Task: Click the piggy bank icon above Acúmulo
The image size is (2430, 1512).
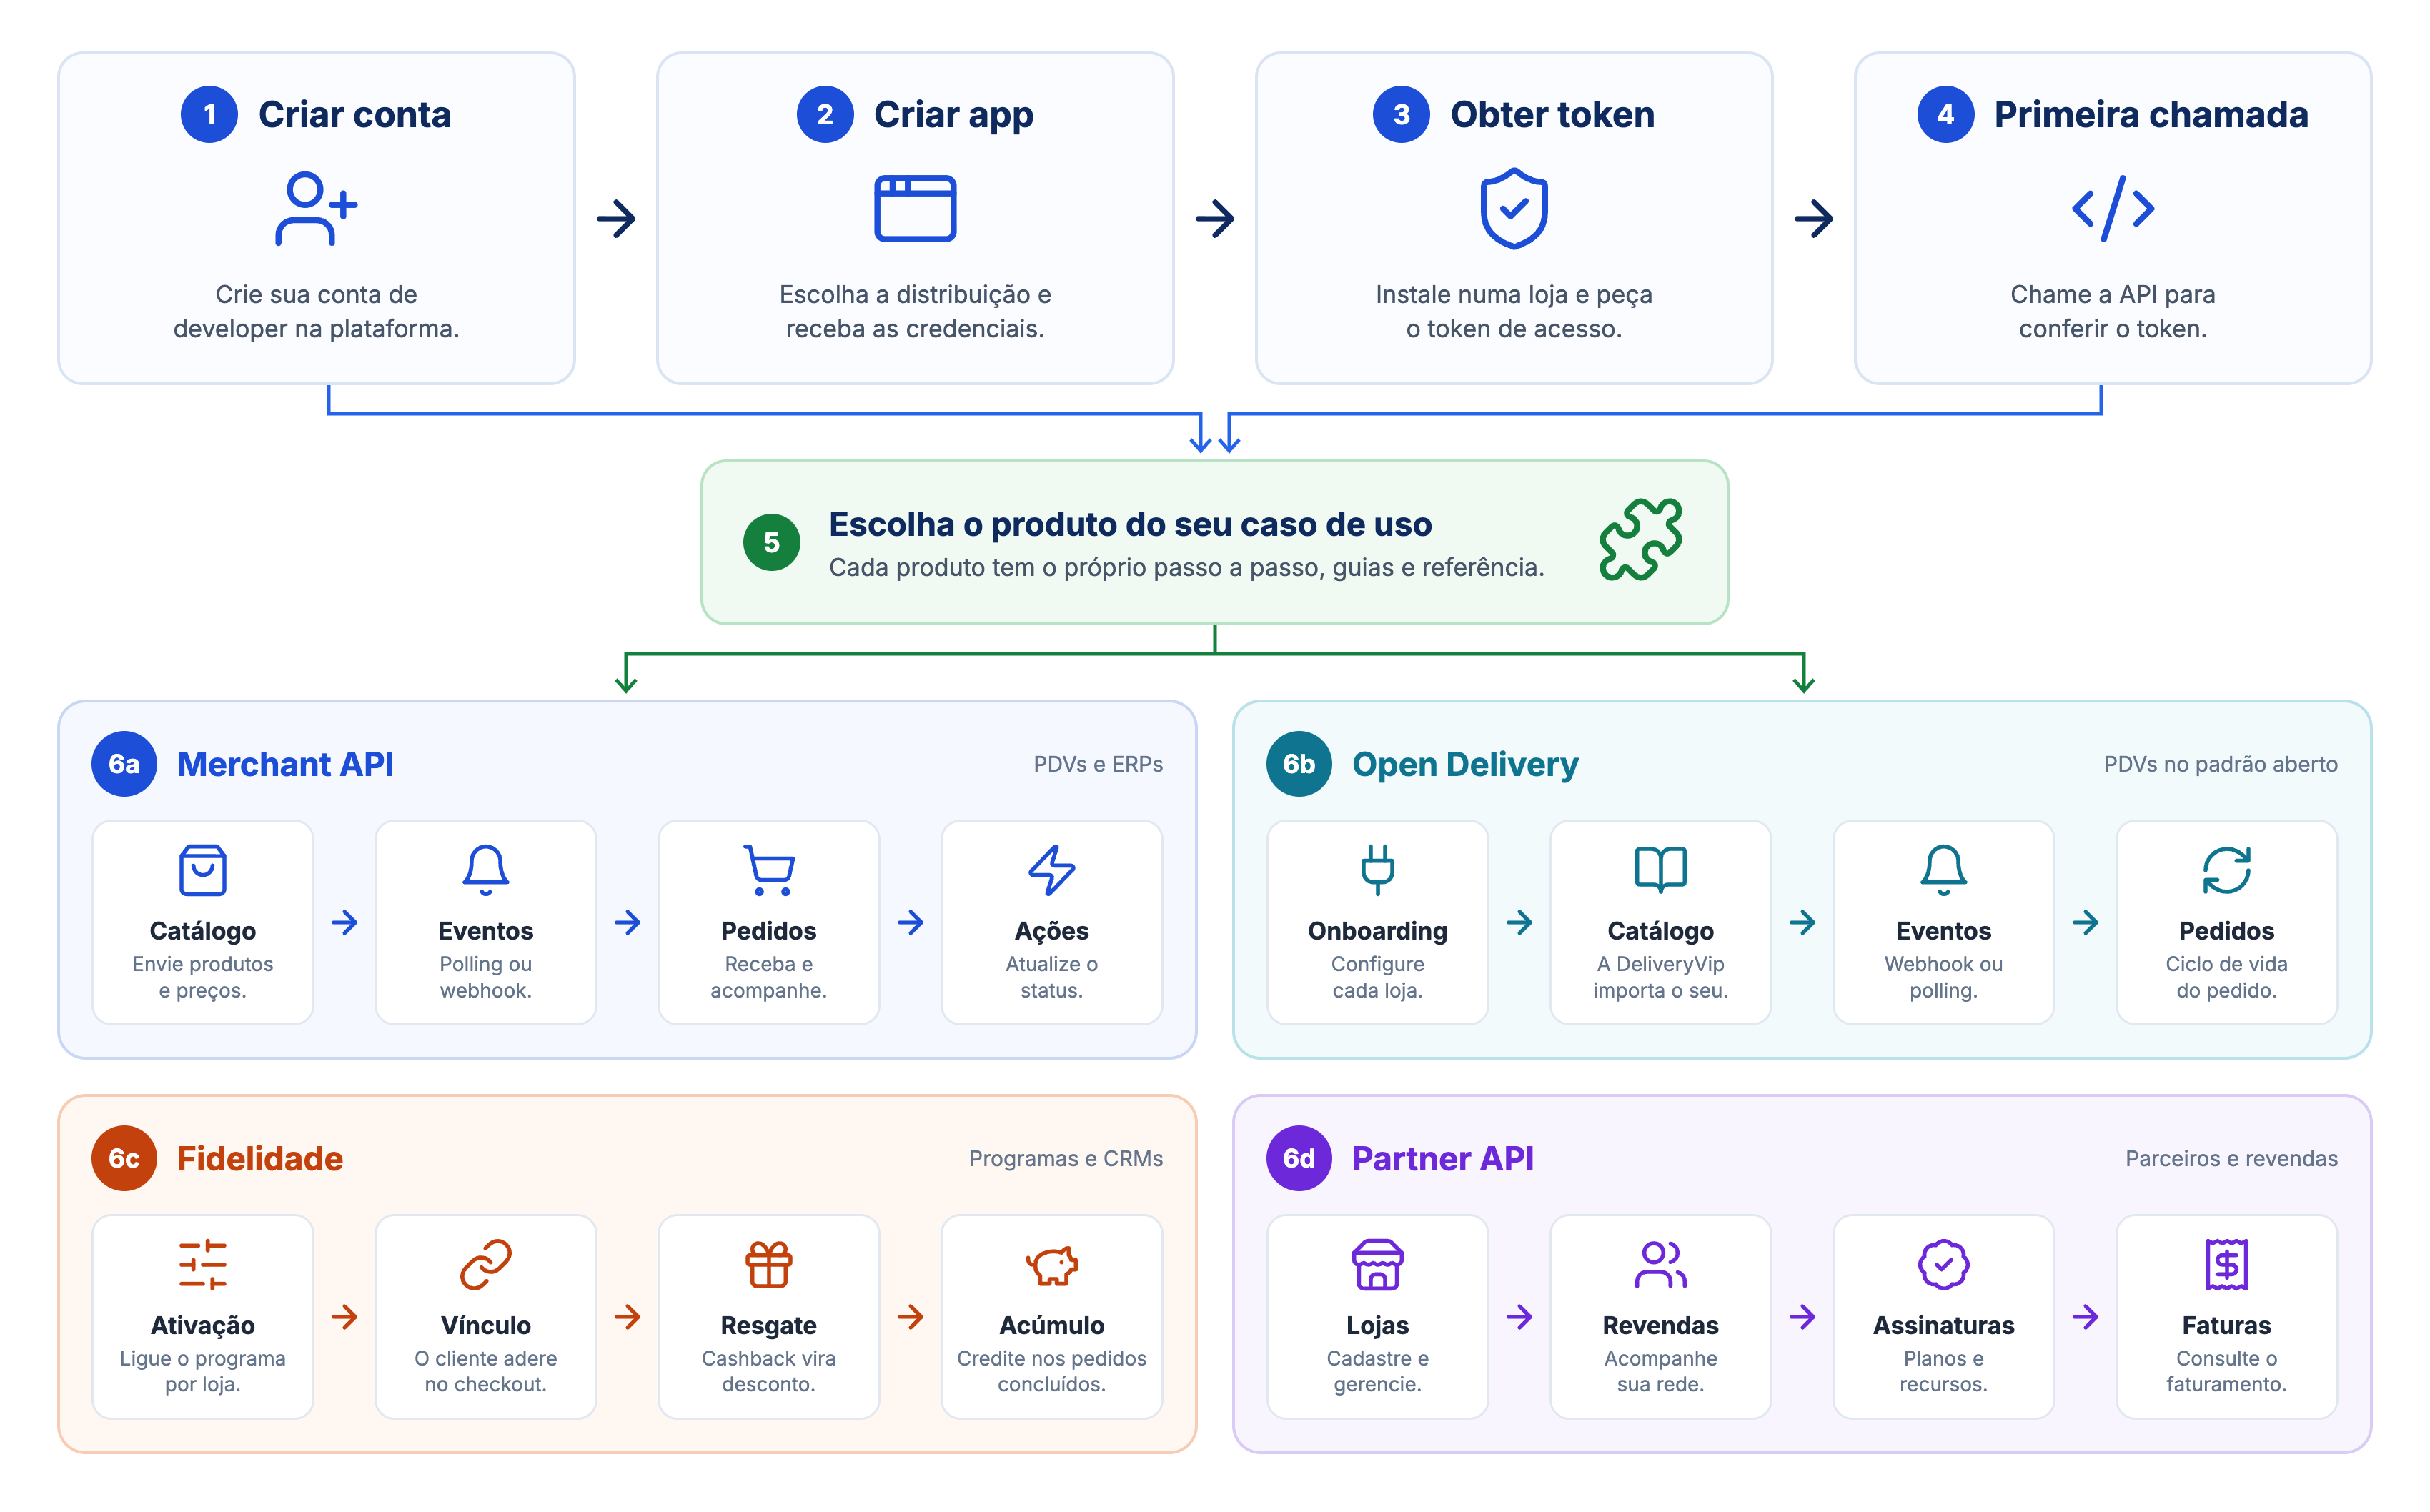Action: tap(1052, 1265)
